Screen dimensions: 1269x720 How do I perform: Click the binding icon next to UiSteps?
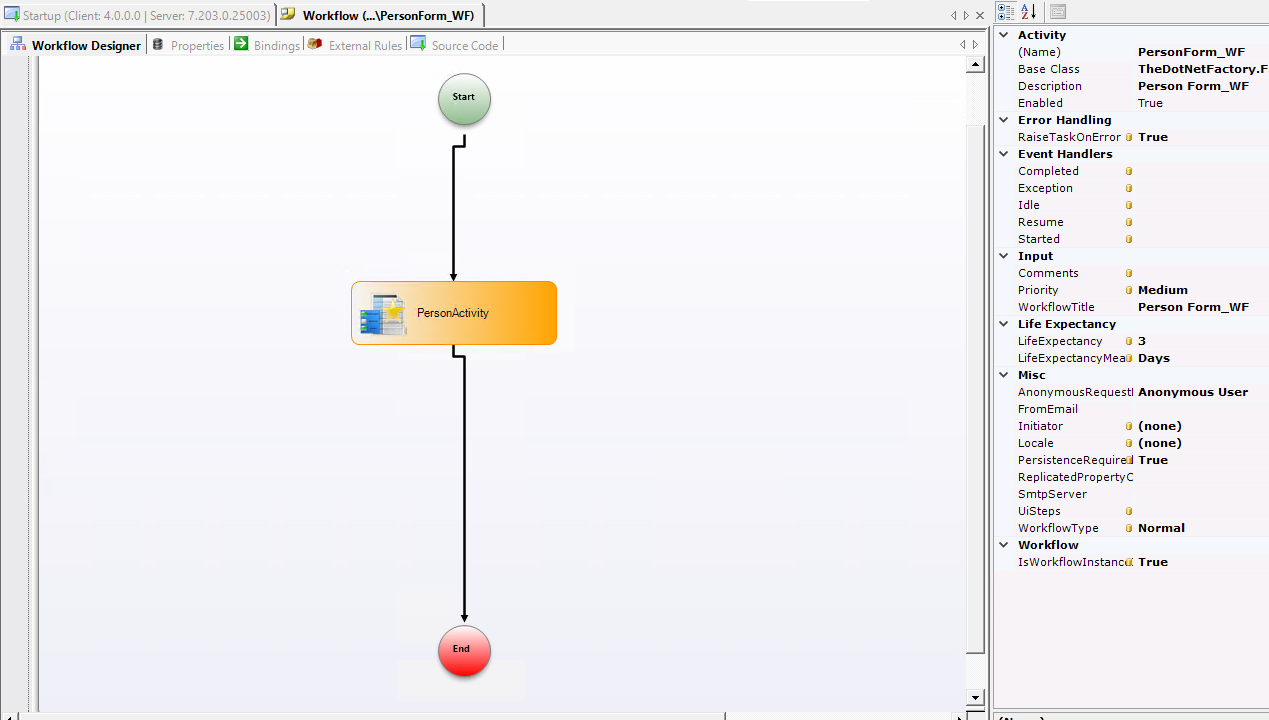(1129, 511)
